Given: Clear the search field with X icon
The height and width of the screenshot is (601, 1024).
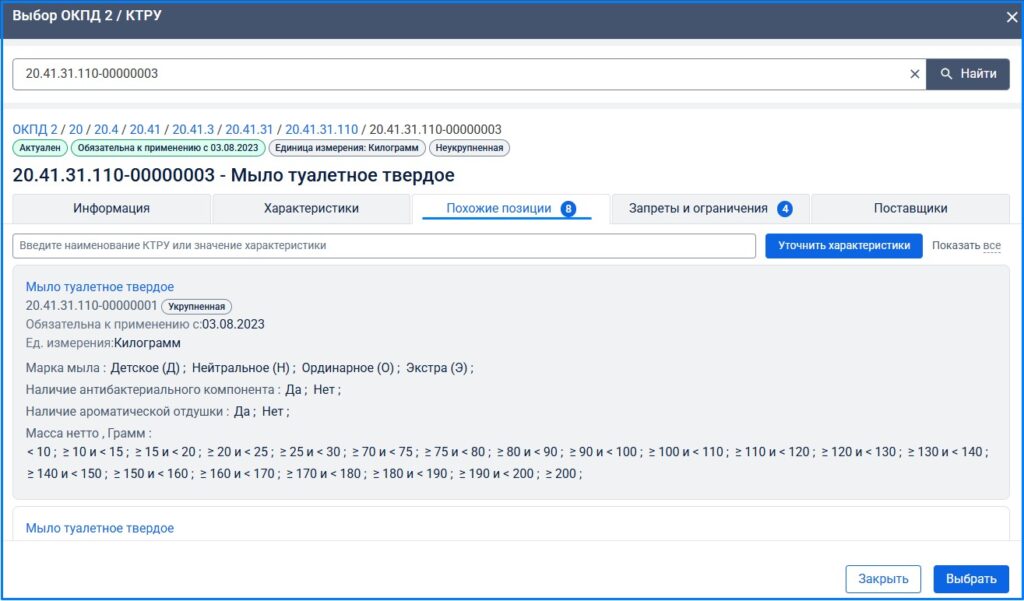Looking at the screenshot, I should [x=914, y=74].
